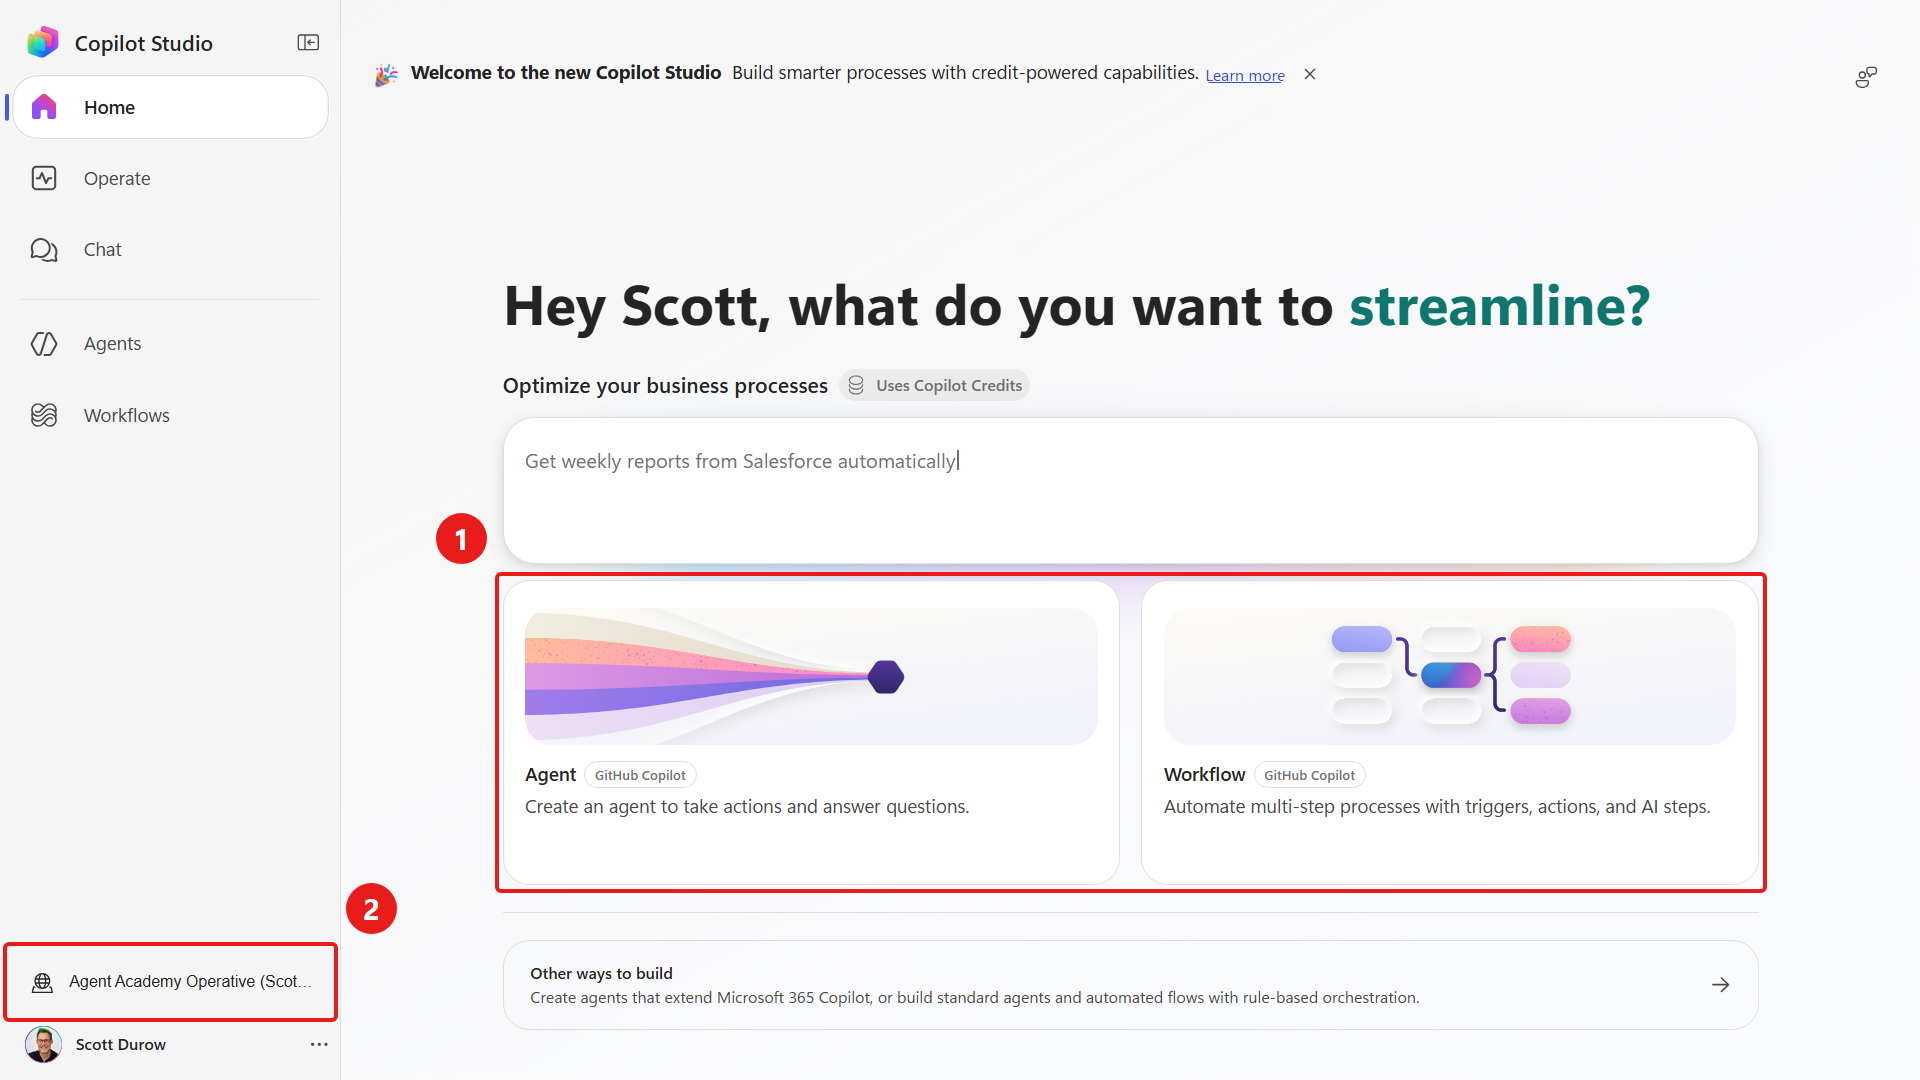Click the Operate activity icon

44,178
